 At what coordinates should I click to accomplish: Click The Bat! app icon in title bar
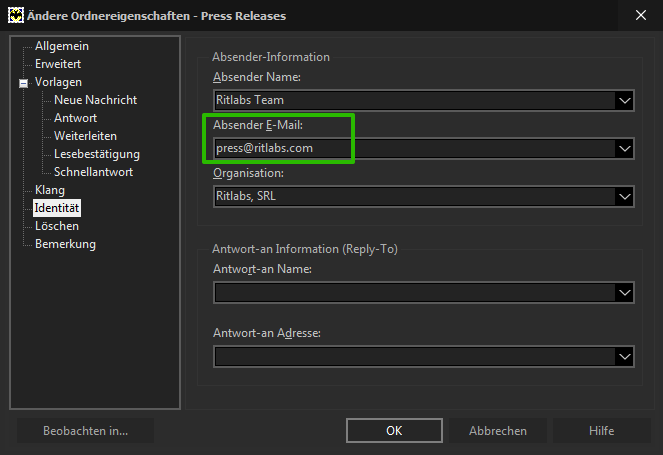coord(16,16)
